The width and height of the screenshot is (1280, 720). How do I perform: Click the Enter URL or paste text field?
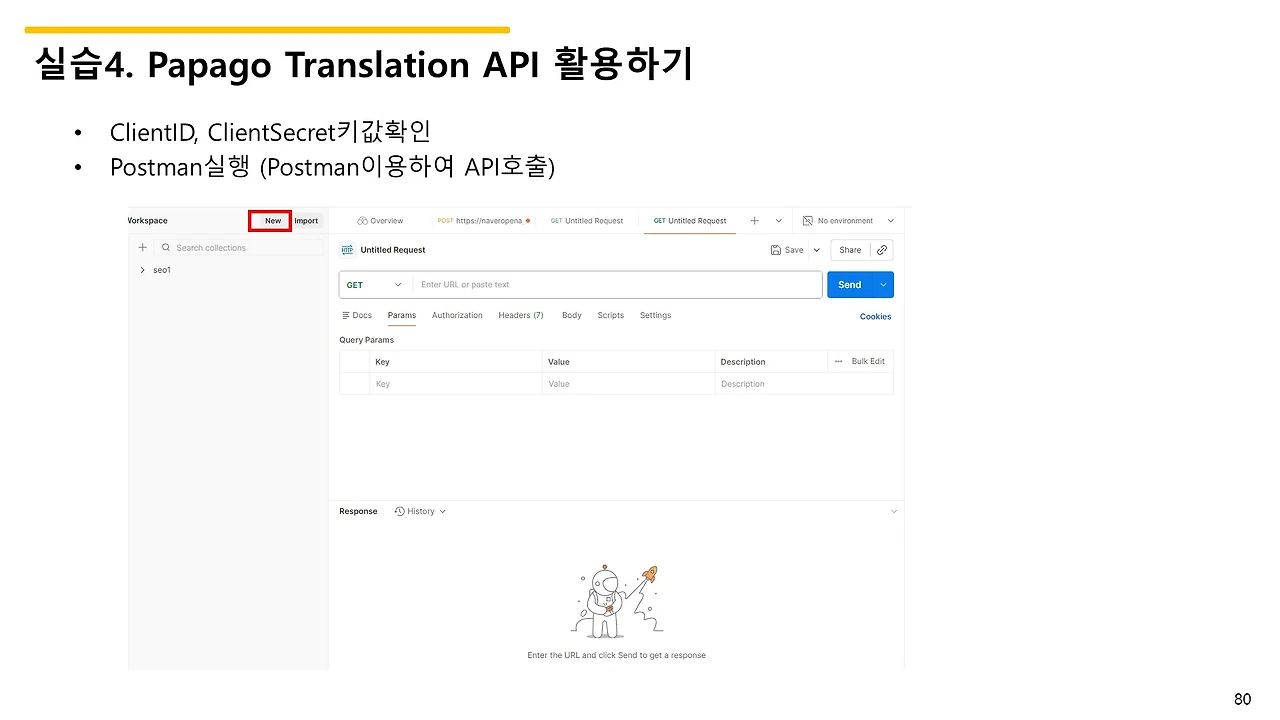point(617,285)
